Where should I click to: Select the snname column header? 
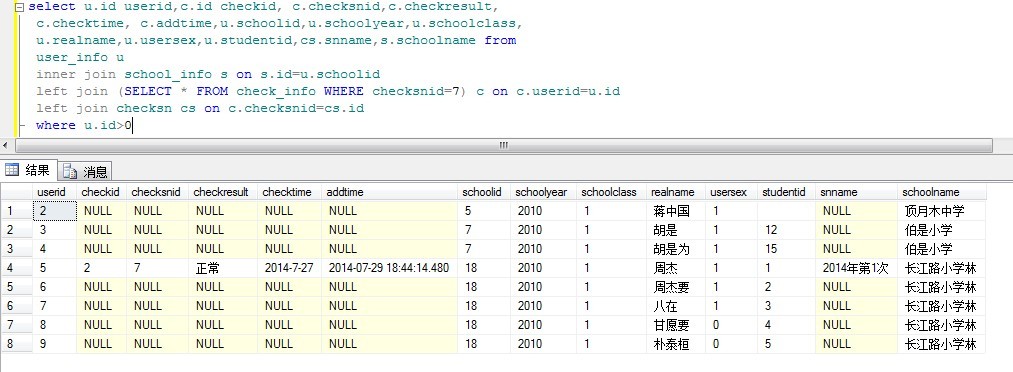coord(857,192)
